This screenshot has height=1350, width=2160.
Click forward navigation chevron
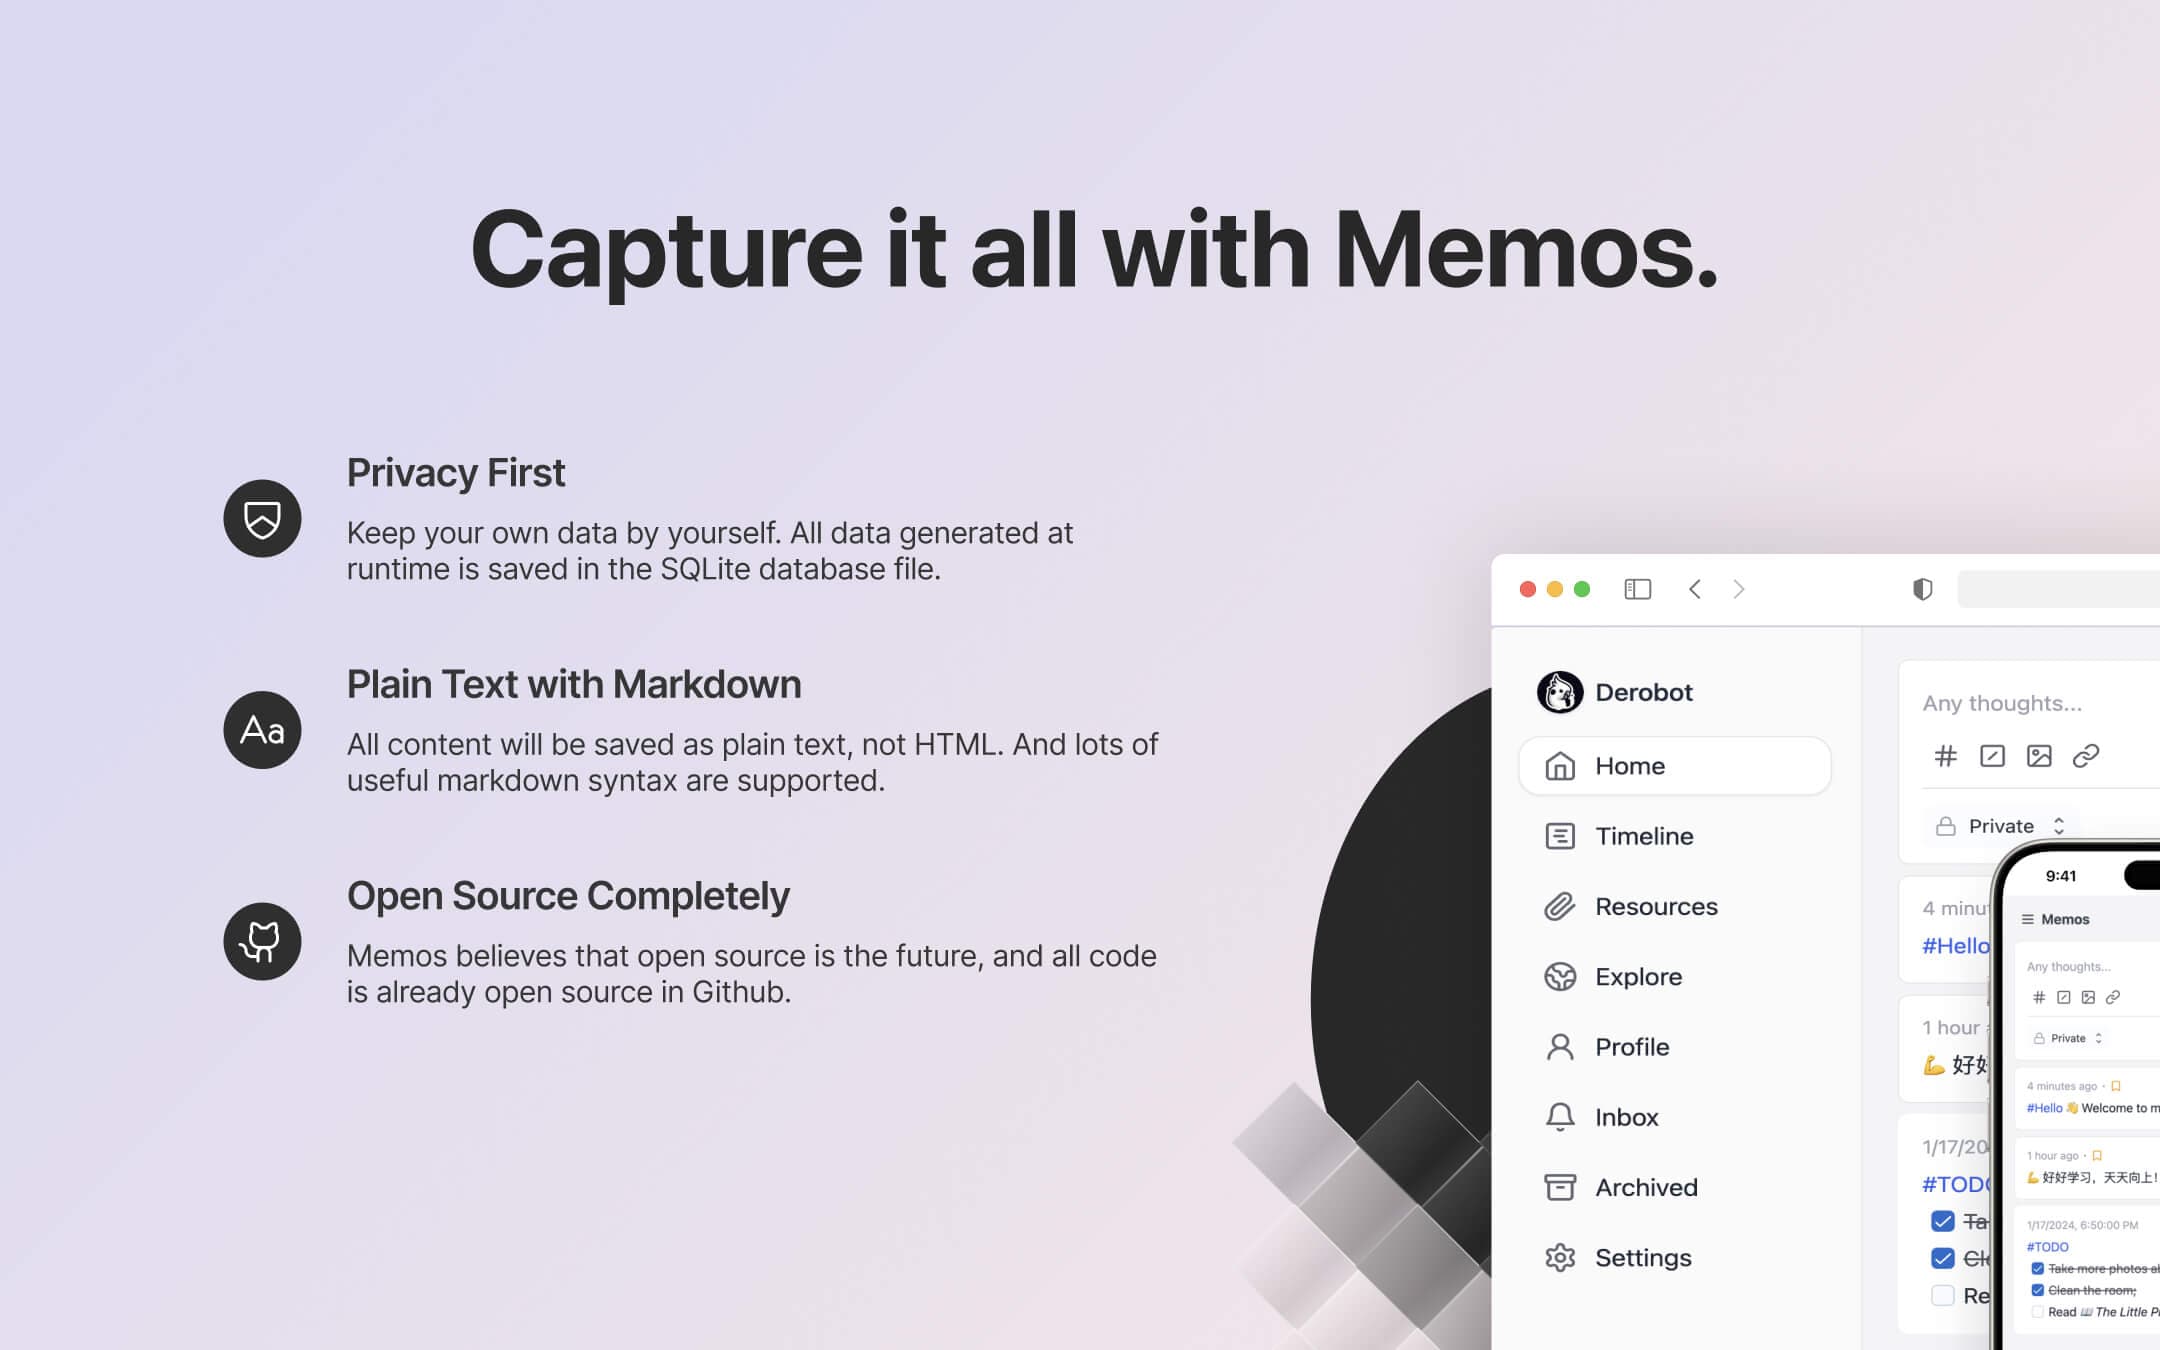pyautogui.click(x=1739, y=588)
